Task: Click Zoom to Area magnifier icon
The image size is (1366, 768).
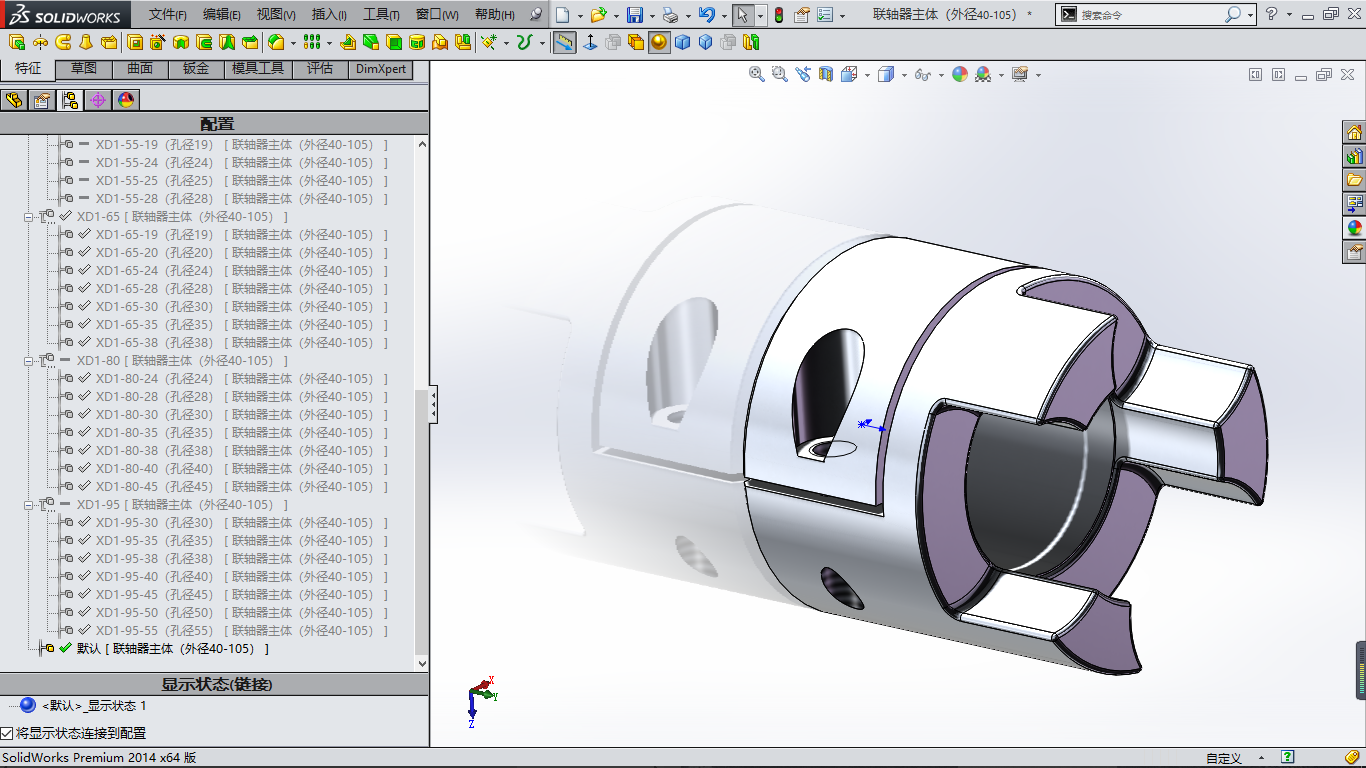Action: pos(780,74)
